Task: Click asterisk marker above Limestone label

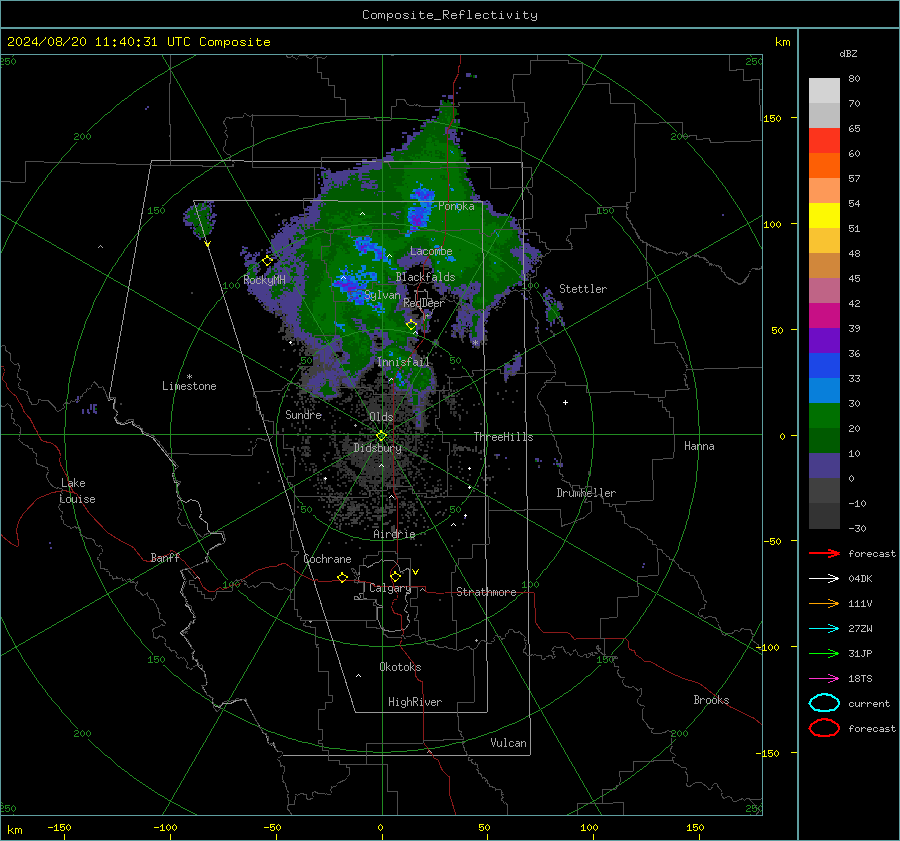Action: (x=189, y=377)
